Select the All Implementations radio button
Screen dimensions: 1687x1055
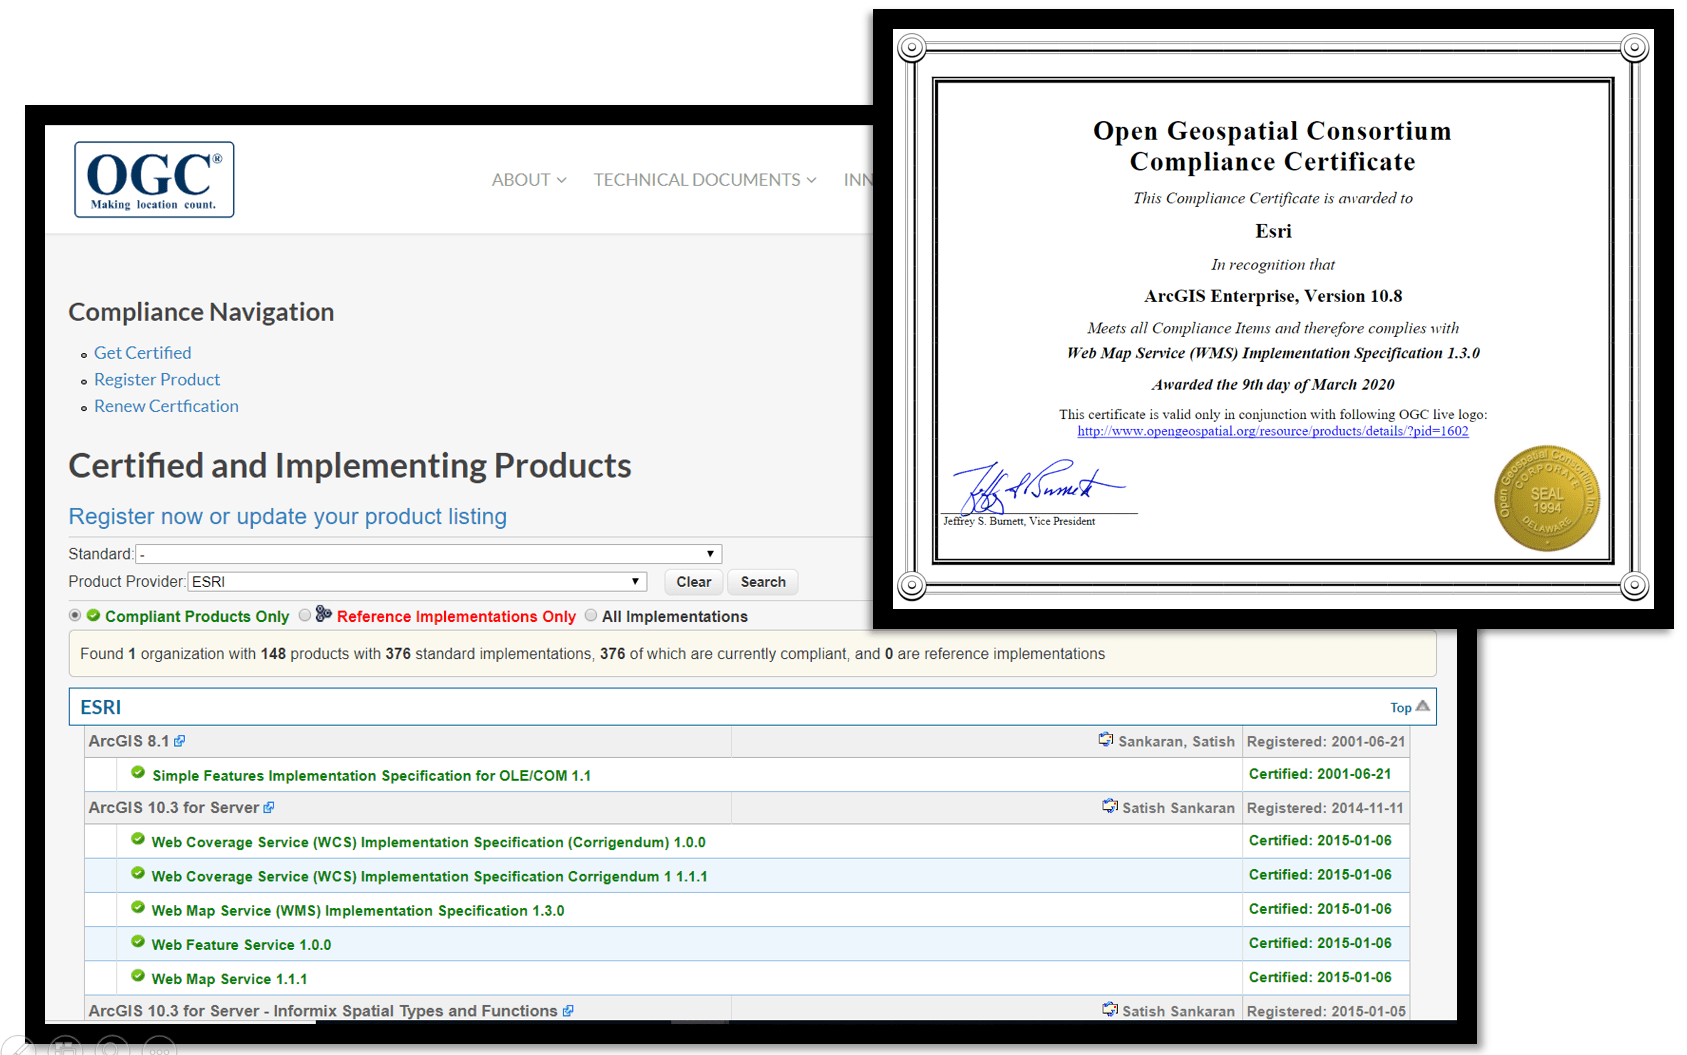click(590, 615)
